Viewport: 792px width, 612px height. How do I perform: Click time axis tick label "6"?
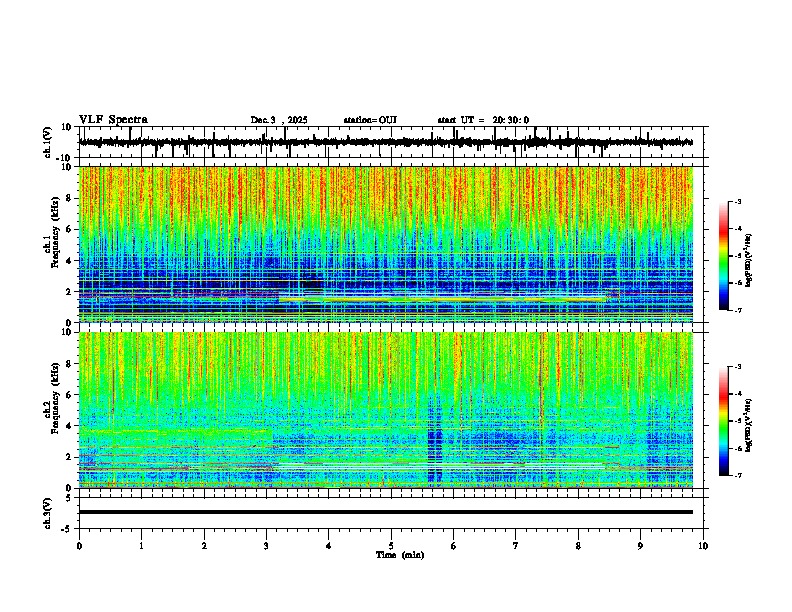(454, 546)
